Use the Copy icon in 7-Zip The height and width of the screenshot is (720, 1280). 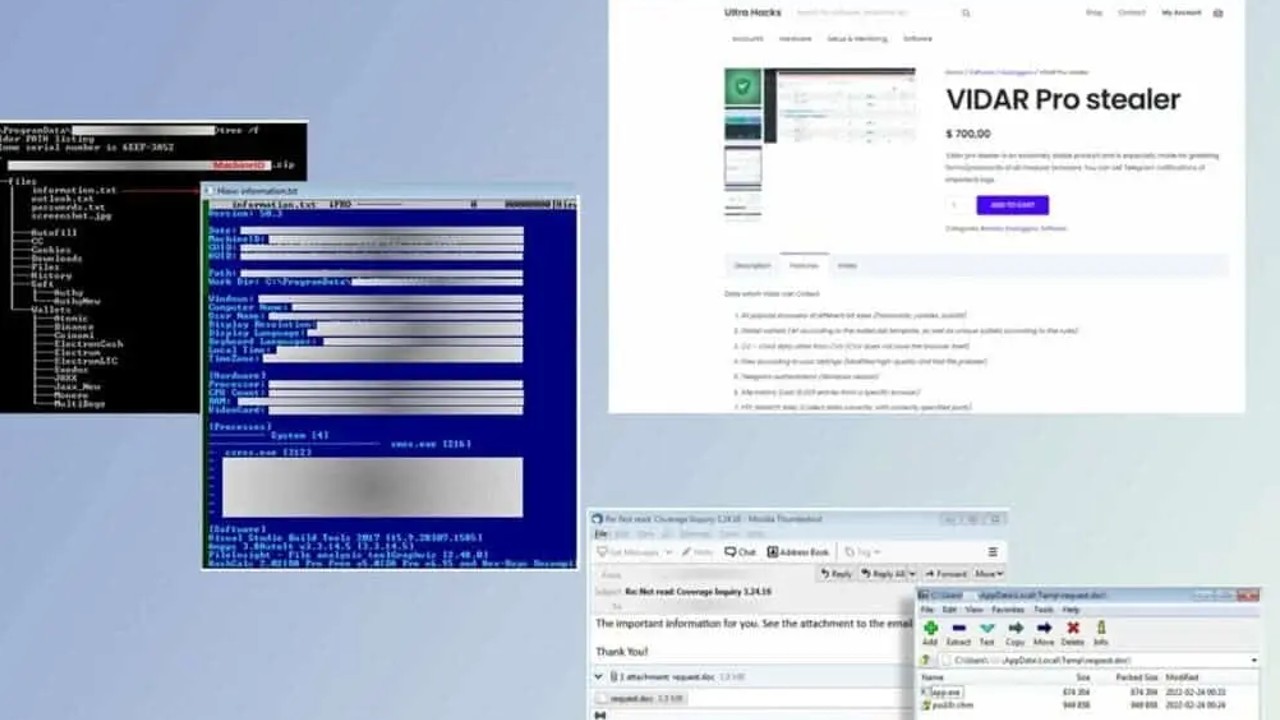1016,627
